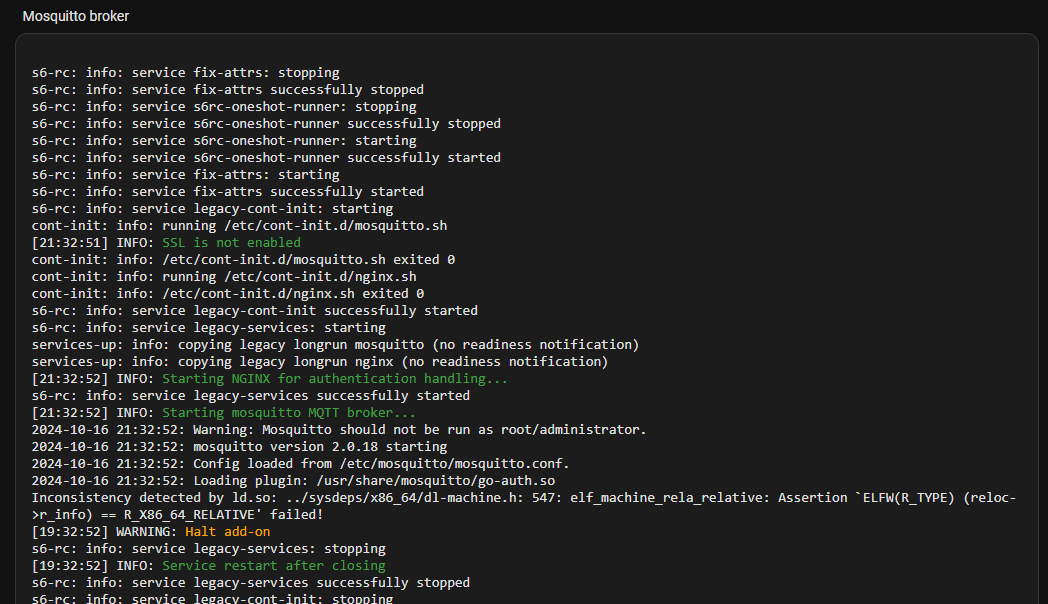
Task: Click the "Starting mosquitto MQTT broker" log message
Action: (289, 413)
